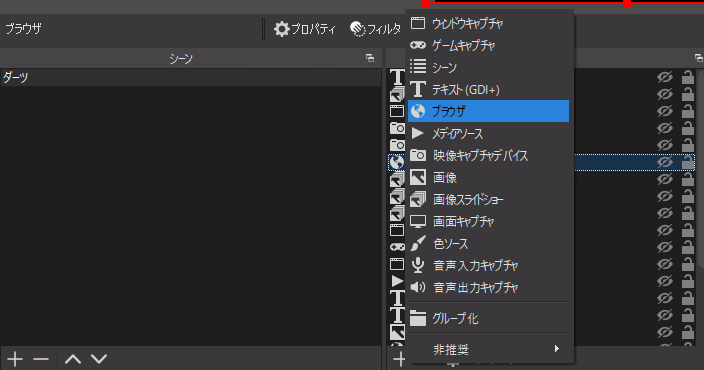Toggle visibility of the game capture source row

click(664, 247)
